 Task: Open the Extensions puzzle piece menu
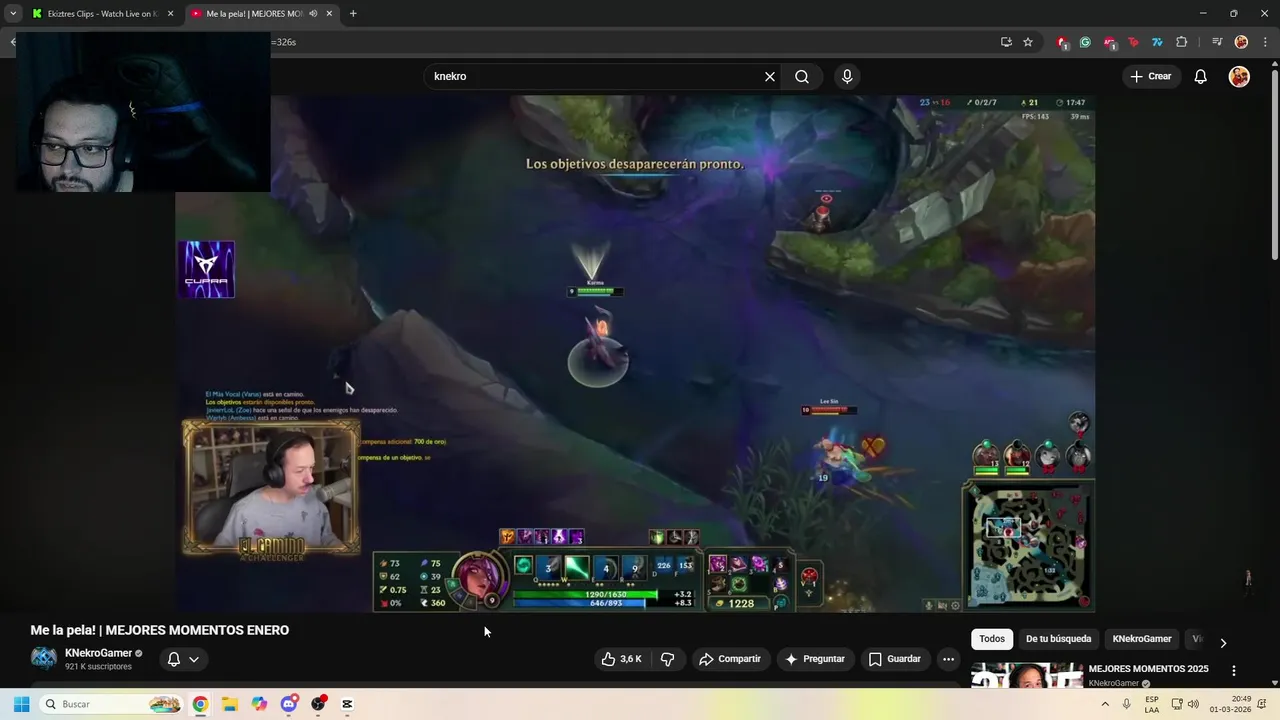(x=1181, y=42)
